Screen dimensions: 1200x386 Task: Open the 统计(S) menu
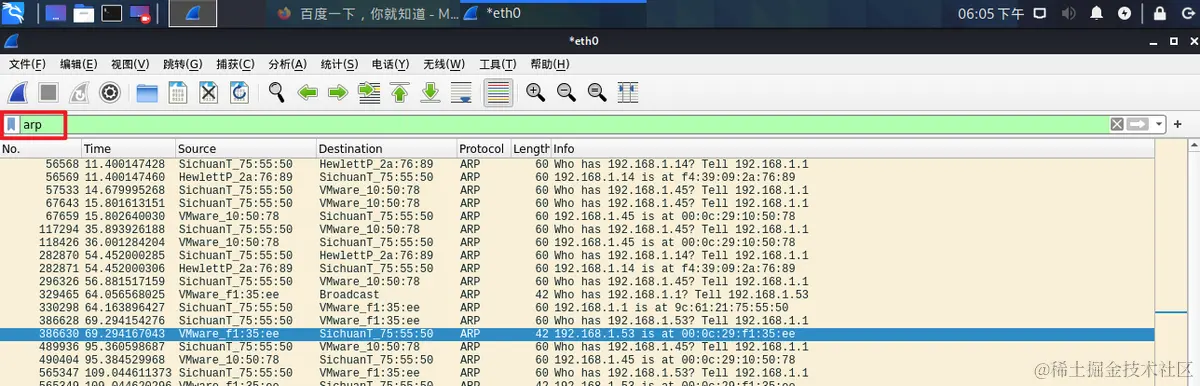(339, 64)
